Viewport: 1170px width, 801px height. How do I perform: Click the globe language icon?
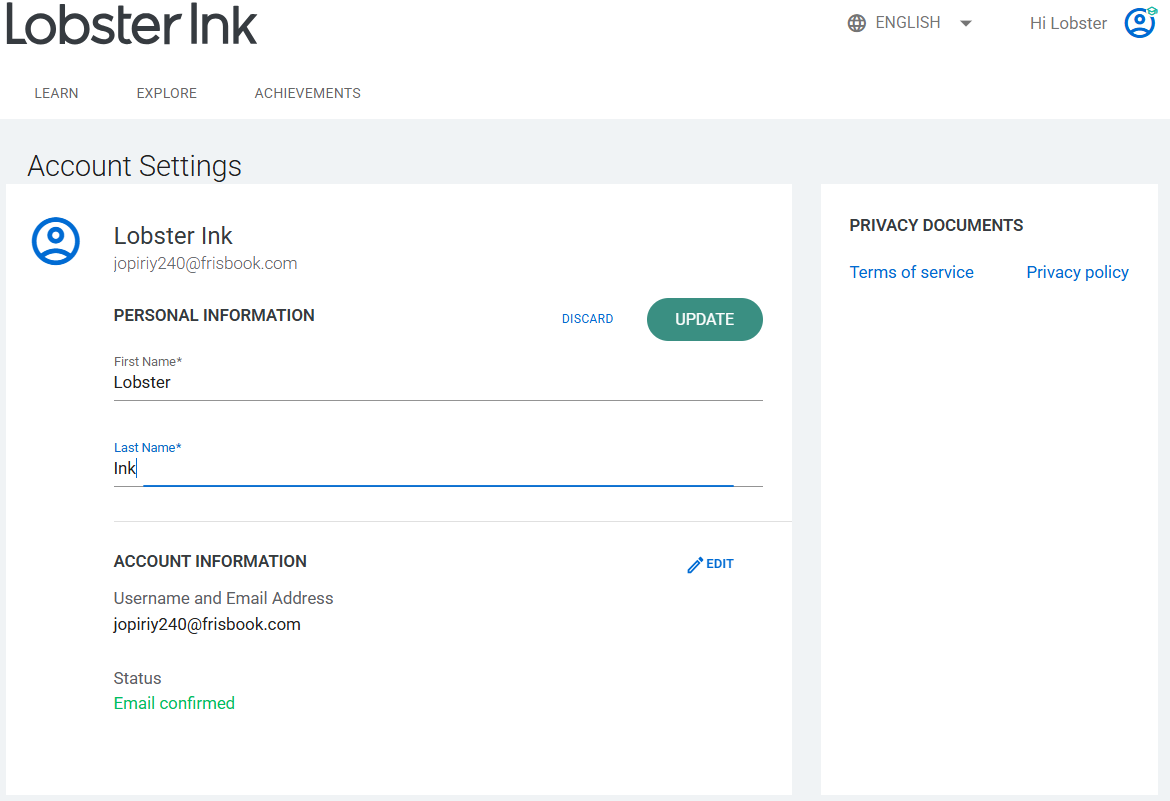857,23
